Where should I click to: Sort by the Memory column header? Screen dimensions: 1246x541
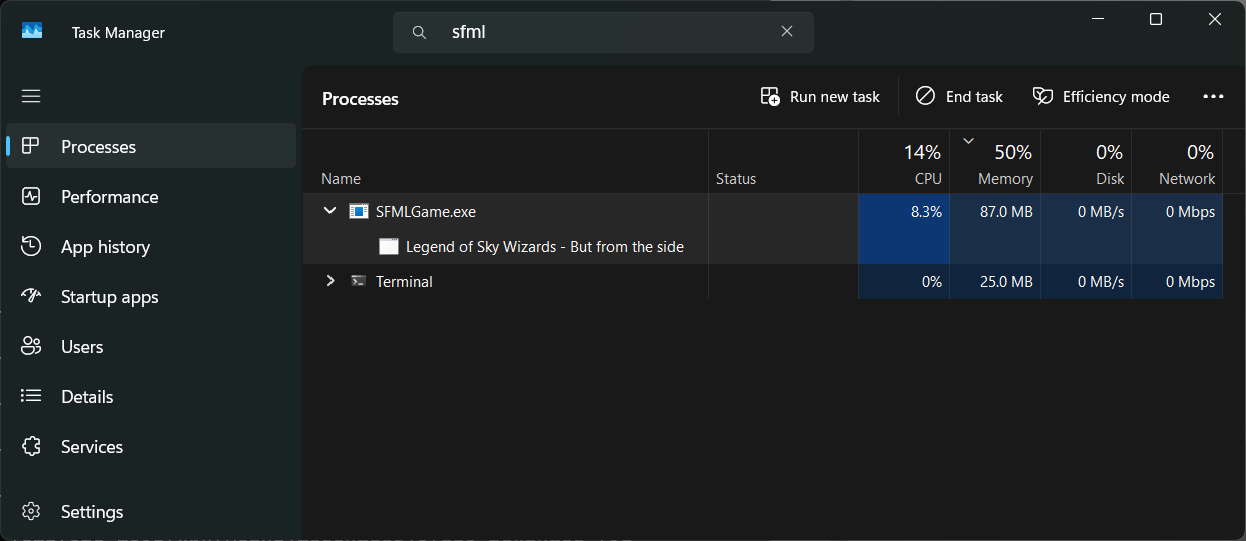click(x=995, y=161)
